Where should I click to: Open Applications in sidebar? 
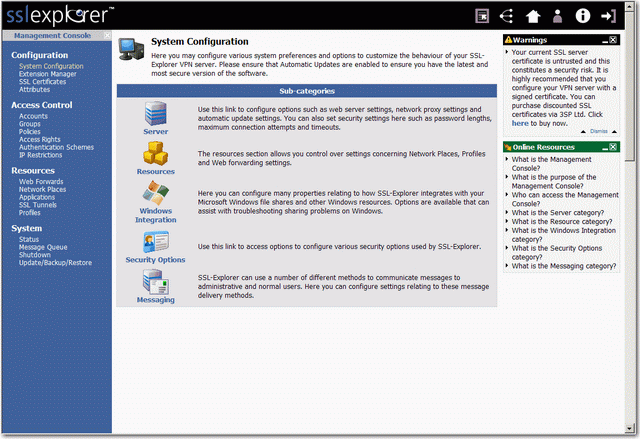pyautogui.click(x=37, y=197)
